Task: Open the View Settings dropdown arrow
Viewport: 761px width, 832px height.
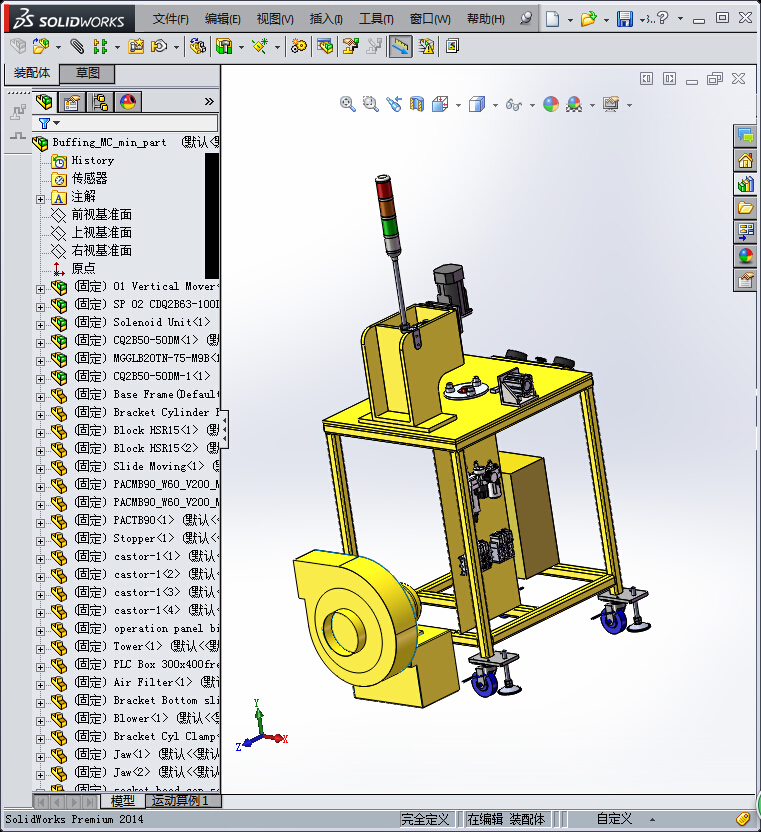Action: [x=629, y=106]
